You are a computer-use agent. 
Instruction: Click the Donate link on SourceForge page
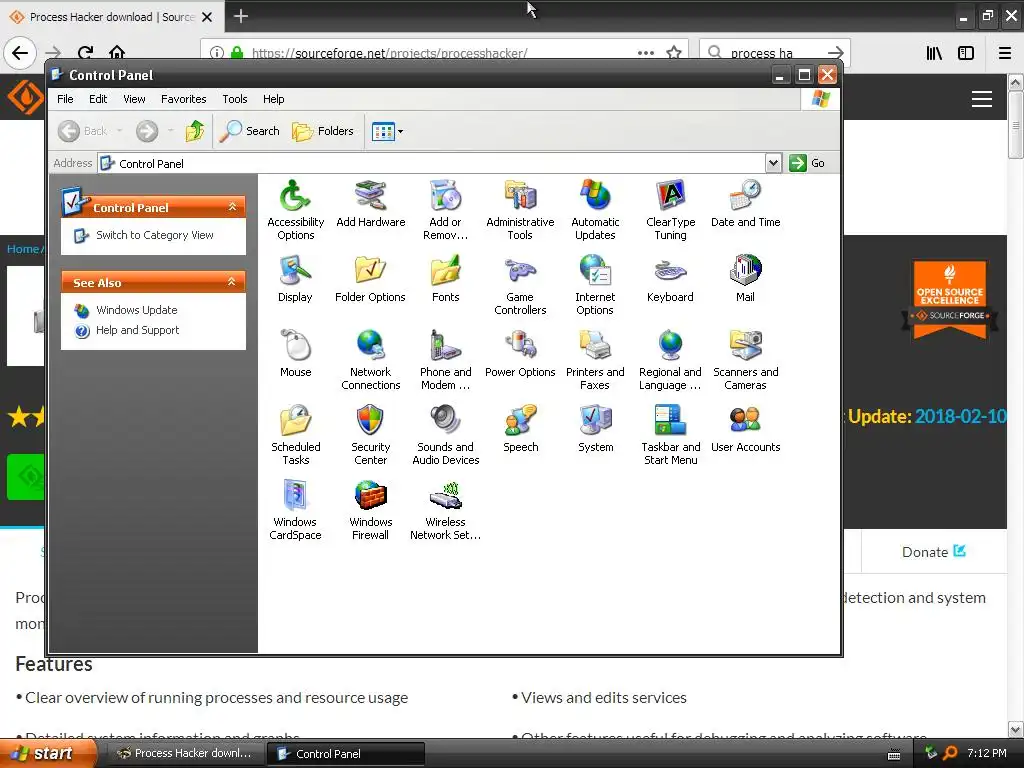933,552
